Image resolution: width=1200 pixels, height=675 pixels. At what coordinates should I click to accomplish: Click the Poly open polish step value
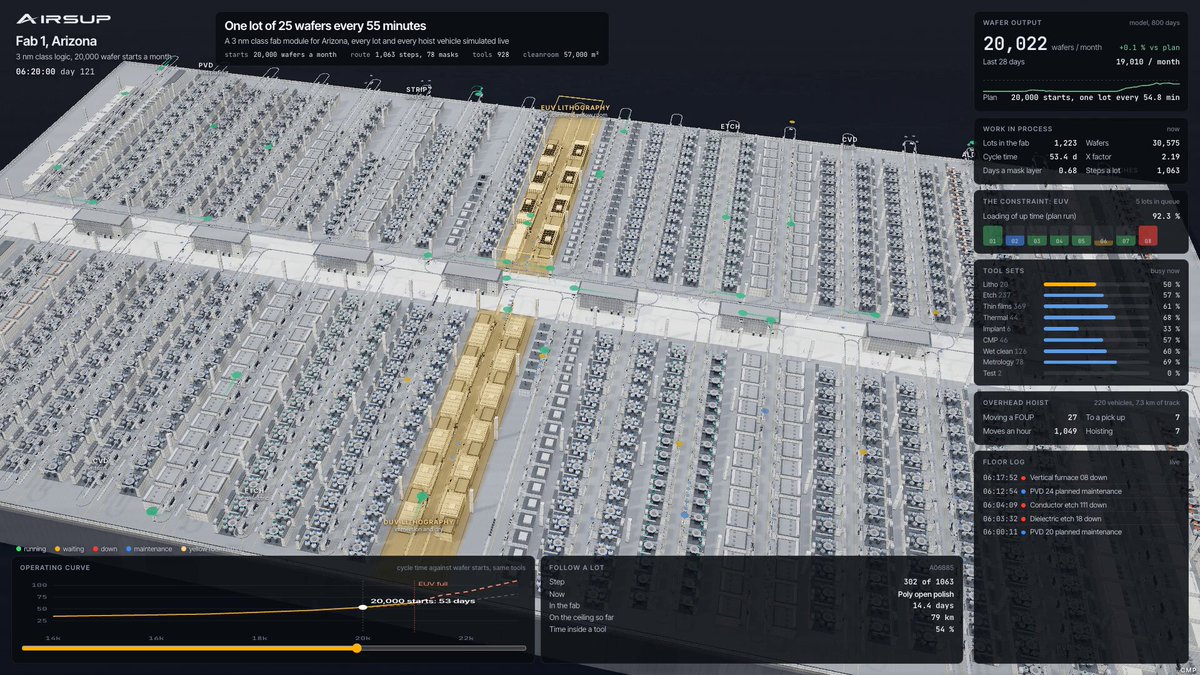(927, 594)
